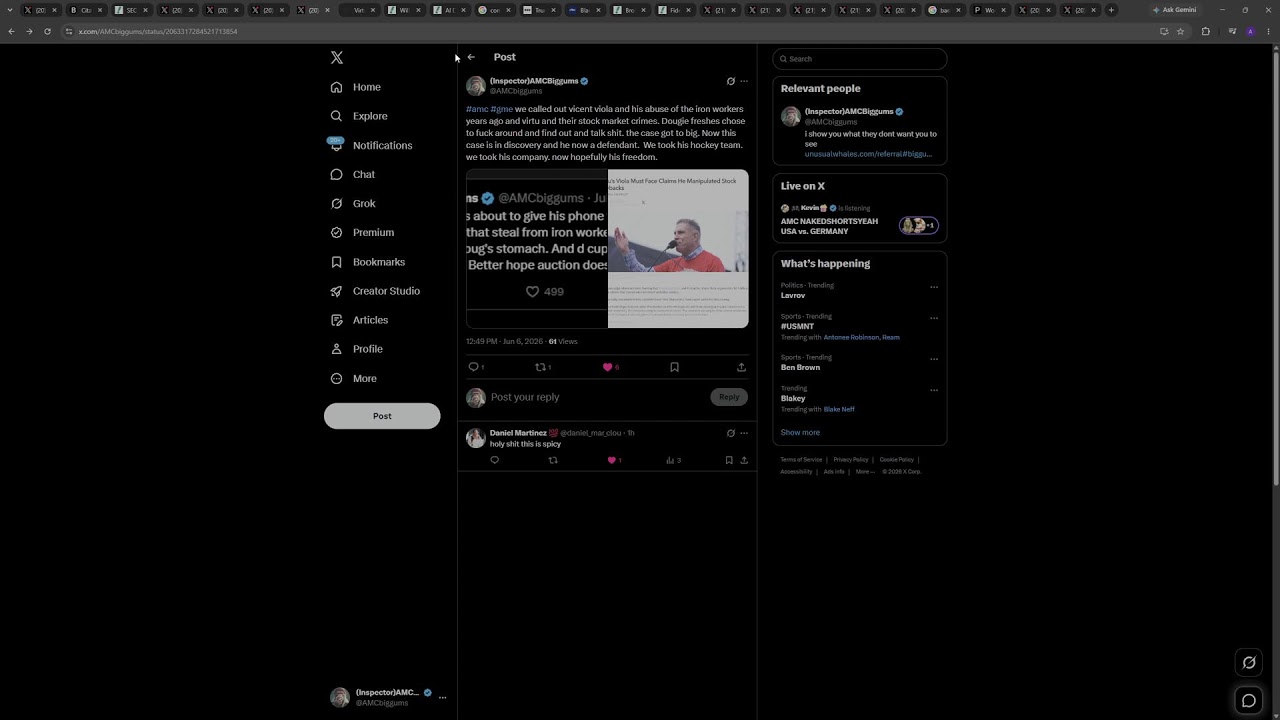The width and height of the screenshot is (1280, 720).
Task: Expand the More menu in sidebar
Action: (x=353, y=378)
